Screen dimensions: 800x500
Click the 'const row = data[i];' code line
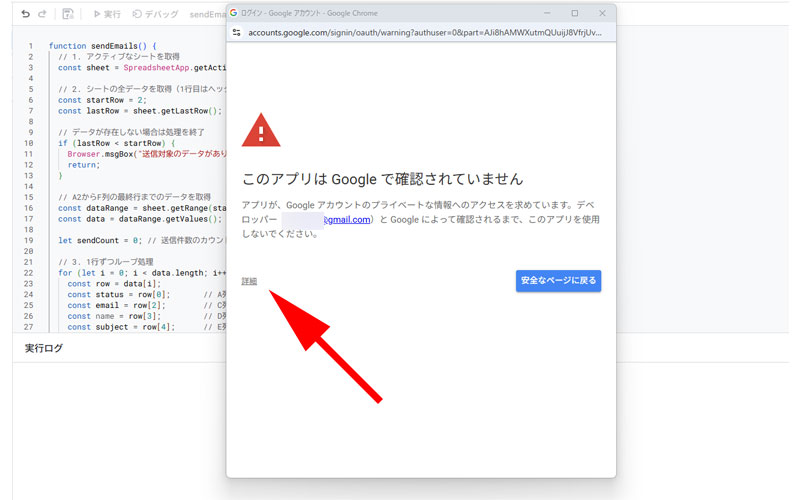114,284
